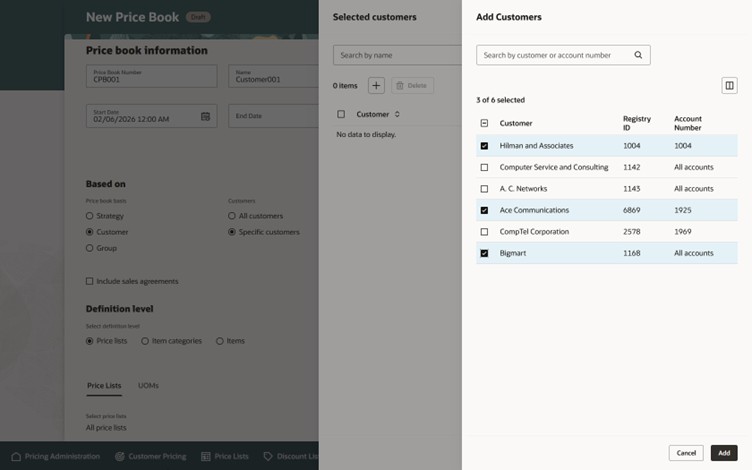Click the Draft status badge
752x470 pixels.
coord(198,17)
